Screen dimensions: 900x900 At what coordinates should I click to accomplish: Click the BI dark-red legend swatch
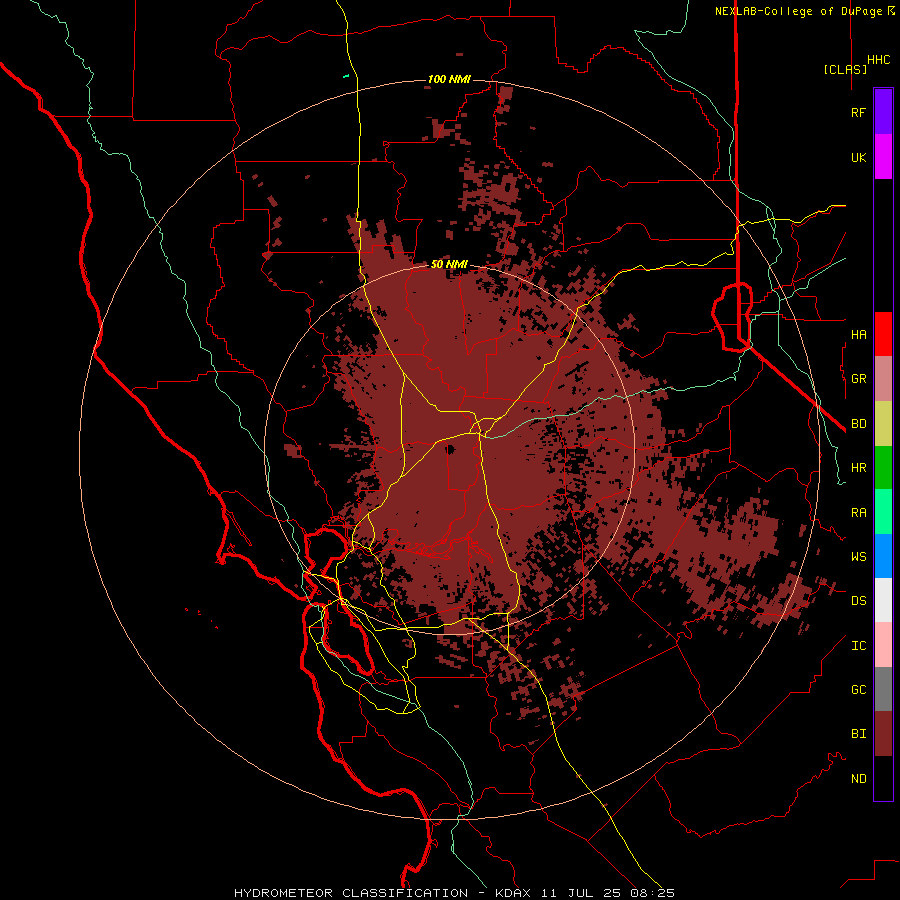point(883,734)
